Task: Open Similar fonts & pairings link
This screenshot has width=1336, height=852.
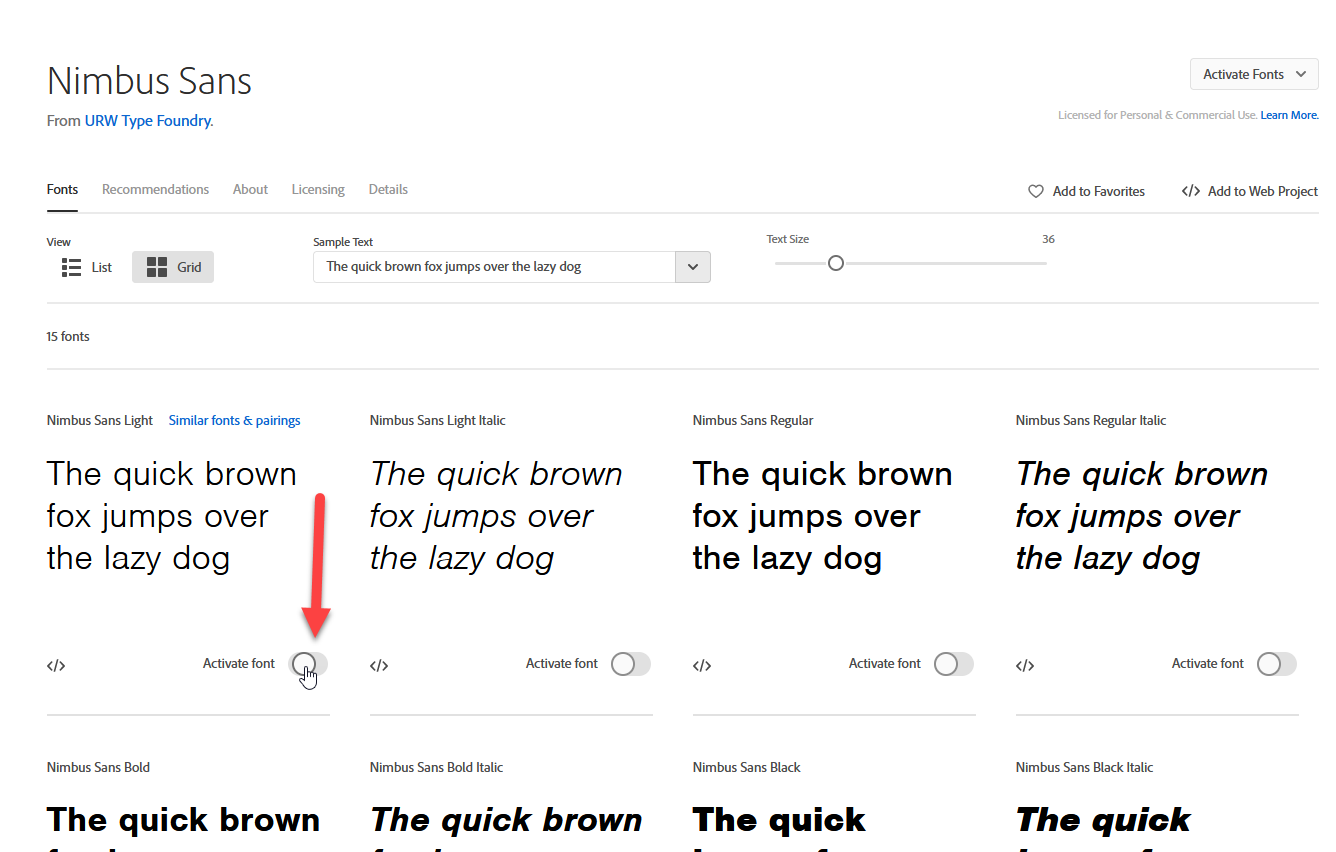Action: (x=234, y=420)
